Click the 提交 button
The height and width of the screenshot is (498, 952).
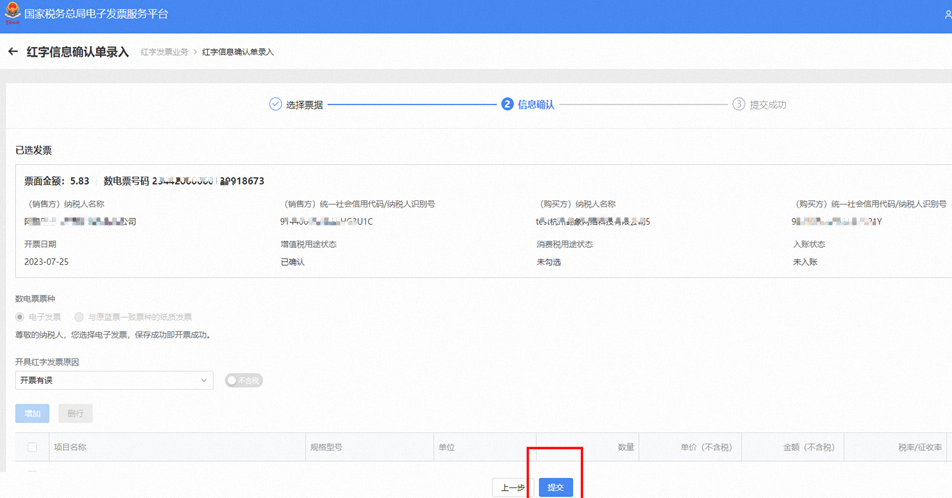[x=556, y=487]
